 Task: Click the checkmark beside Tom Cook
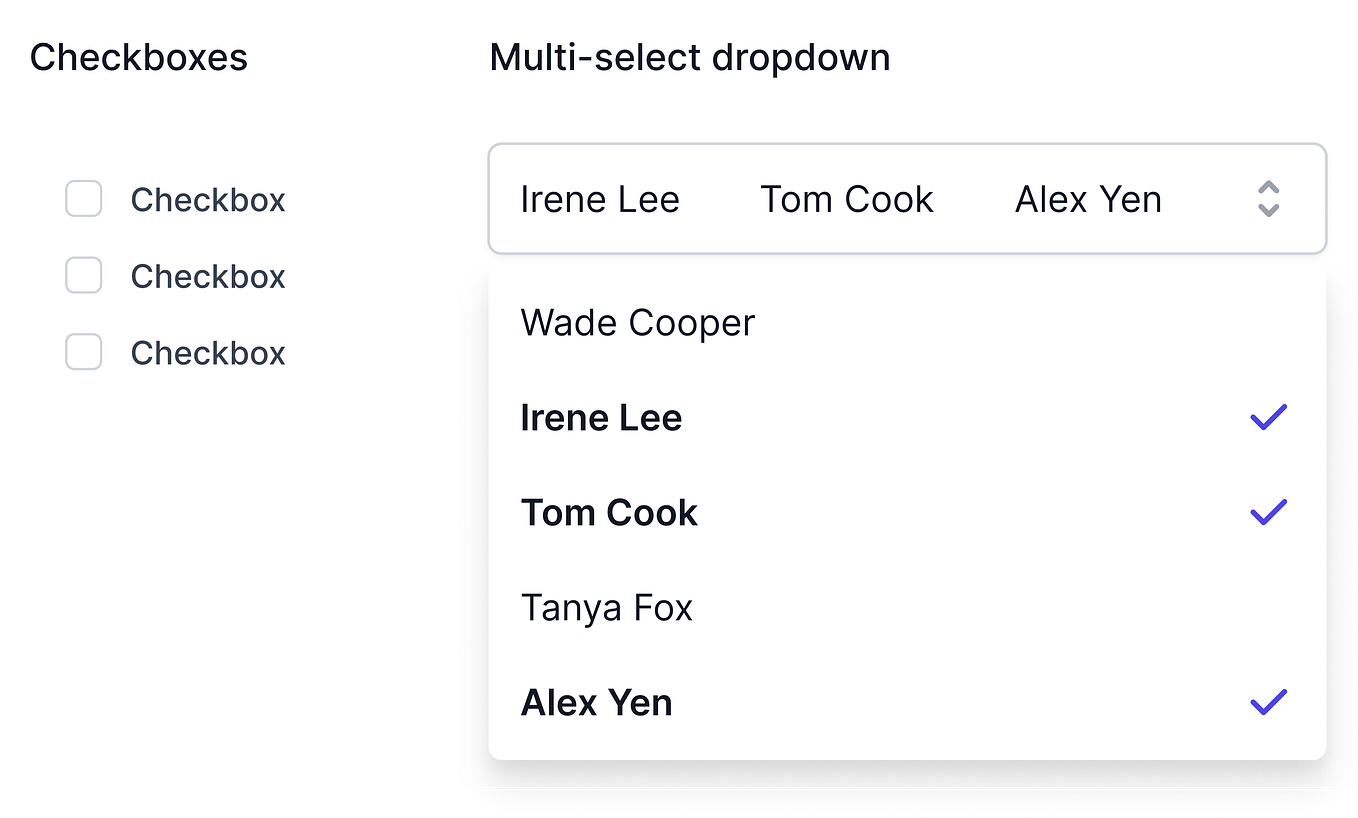1268,512
